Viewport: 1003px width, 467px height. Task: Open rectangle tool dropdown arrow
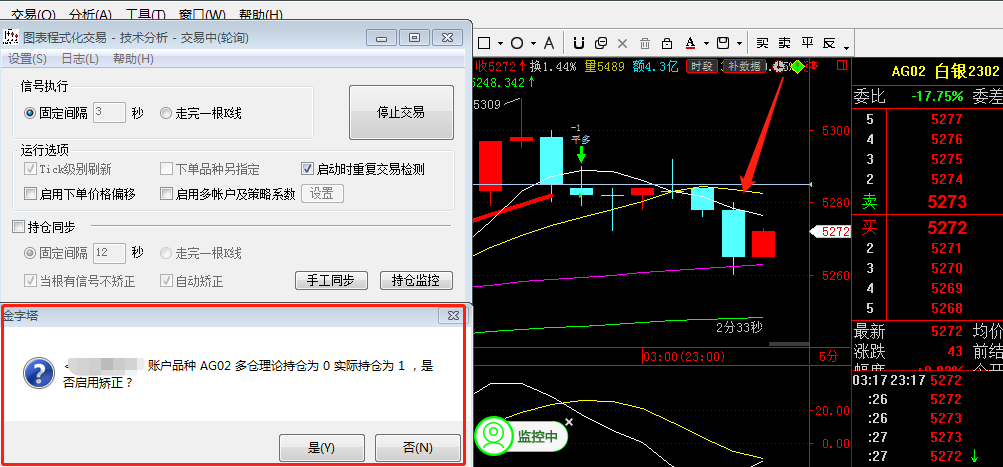click(500, 44)
